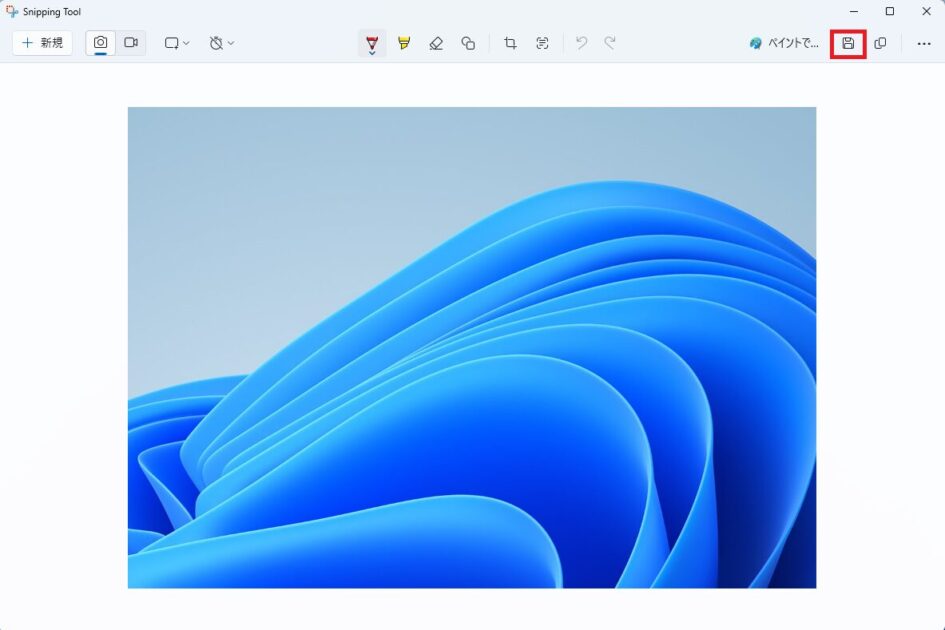The height and width of the screenshot is (630, 945).
Task: Switch to screenshot camera mode
Action: [x=101, y=43]
